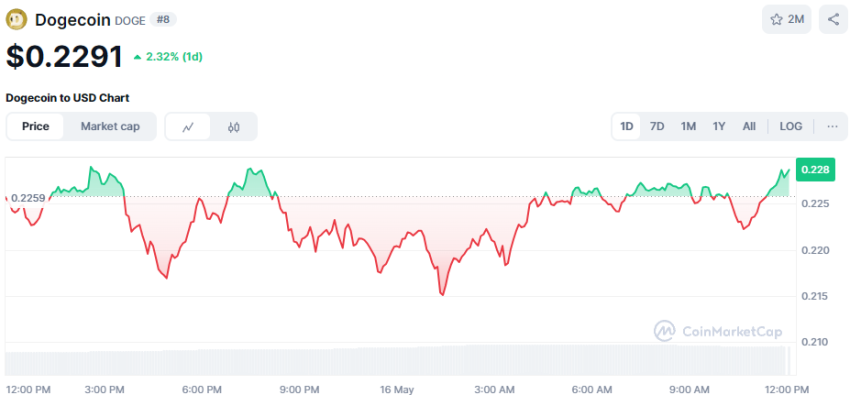850x395 pixels.
Task: Choose the 1D time range
Action: (x=627, y=126)
